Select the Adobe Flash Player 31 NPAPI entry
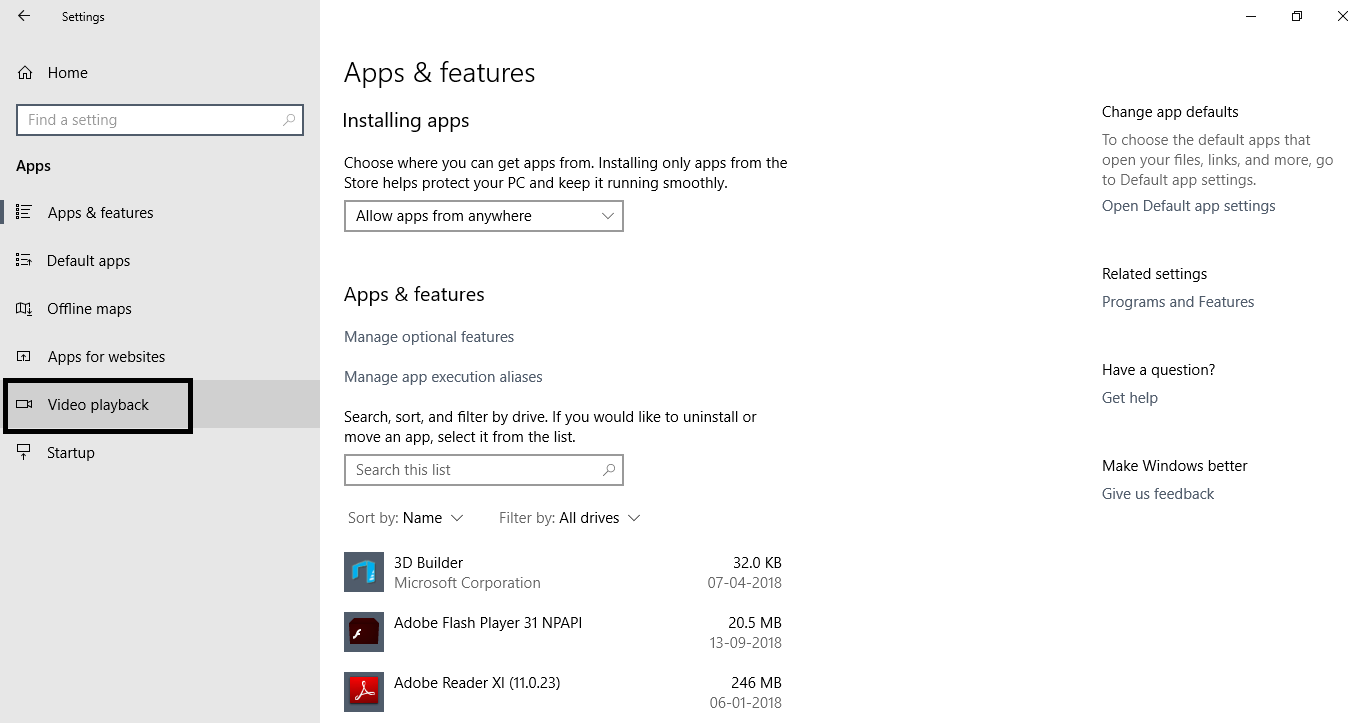Image resolution: width=1362 pixels, height=723 pixels. tap(488, 623)
